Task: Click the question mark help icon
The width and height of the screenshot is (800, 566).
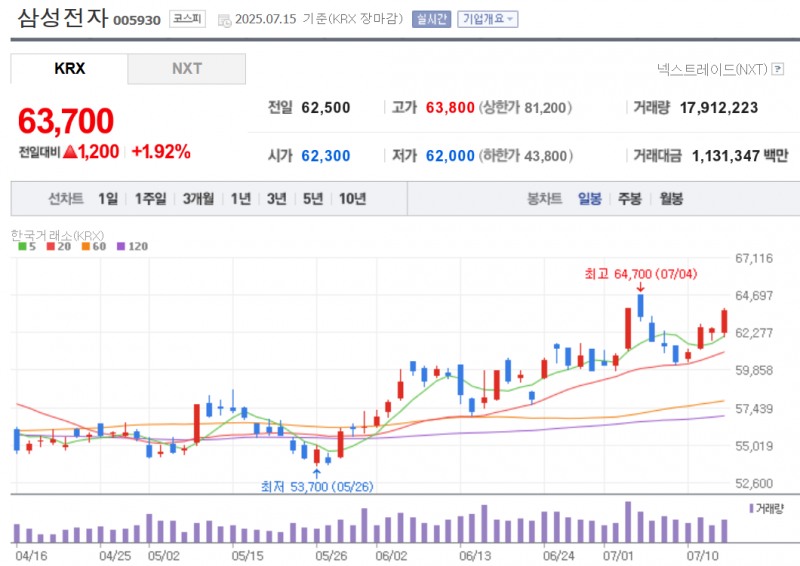Action: click(x=778, y=69)
